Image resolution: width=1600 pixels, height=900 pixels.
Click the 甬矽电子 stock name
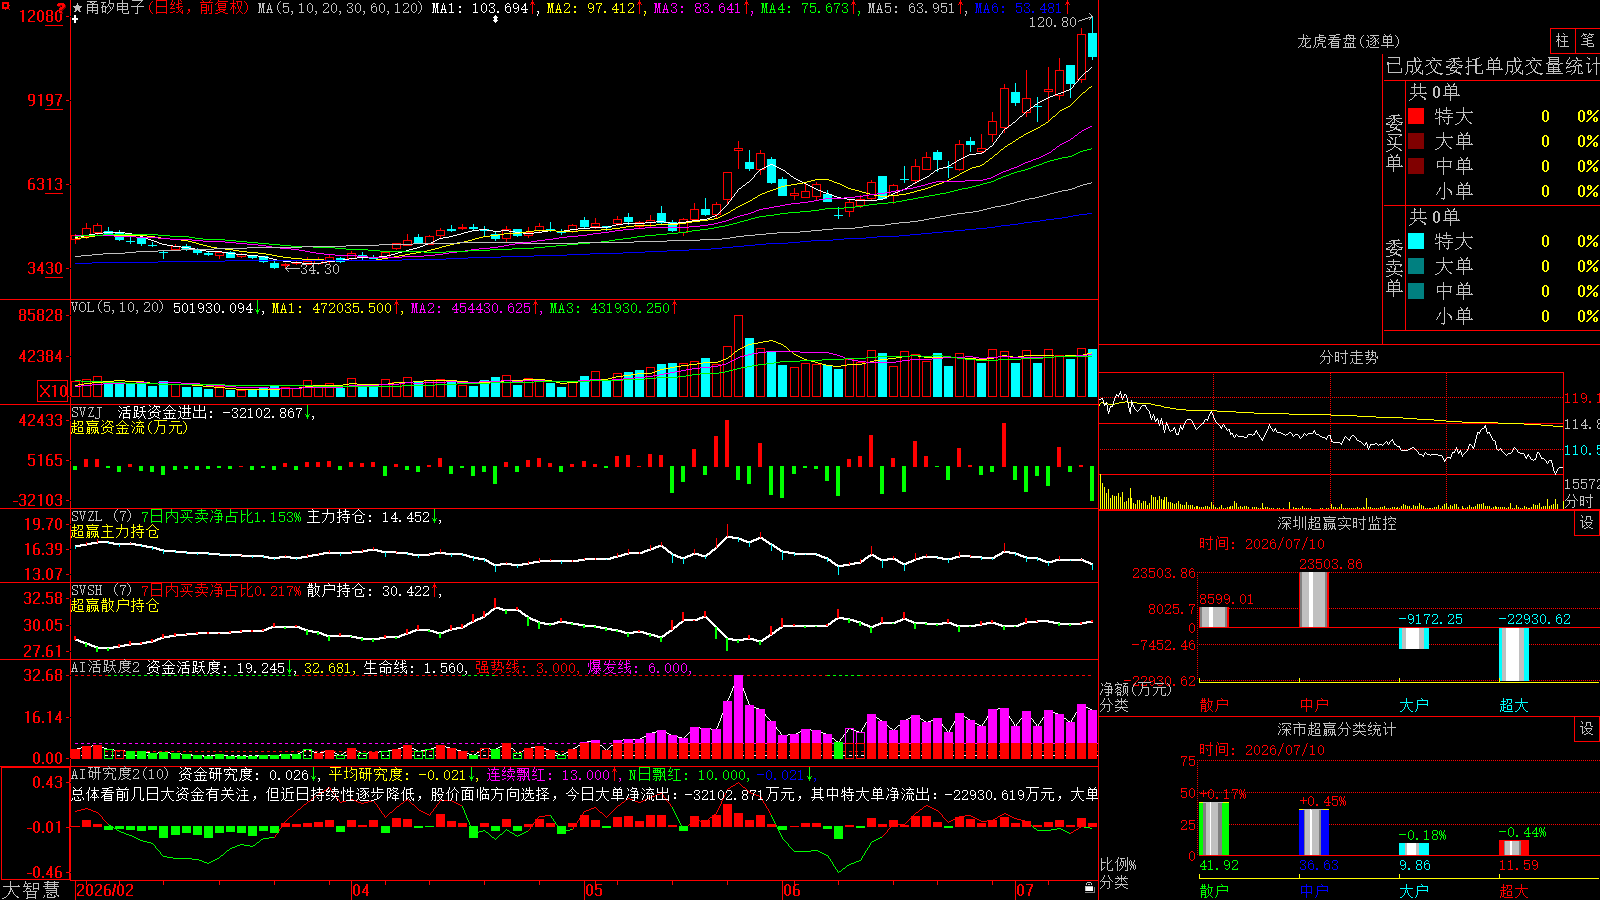(115, 8)
